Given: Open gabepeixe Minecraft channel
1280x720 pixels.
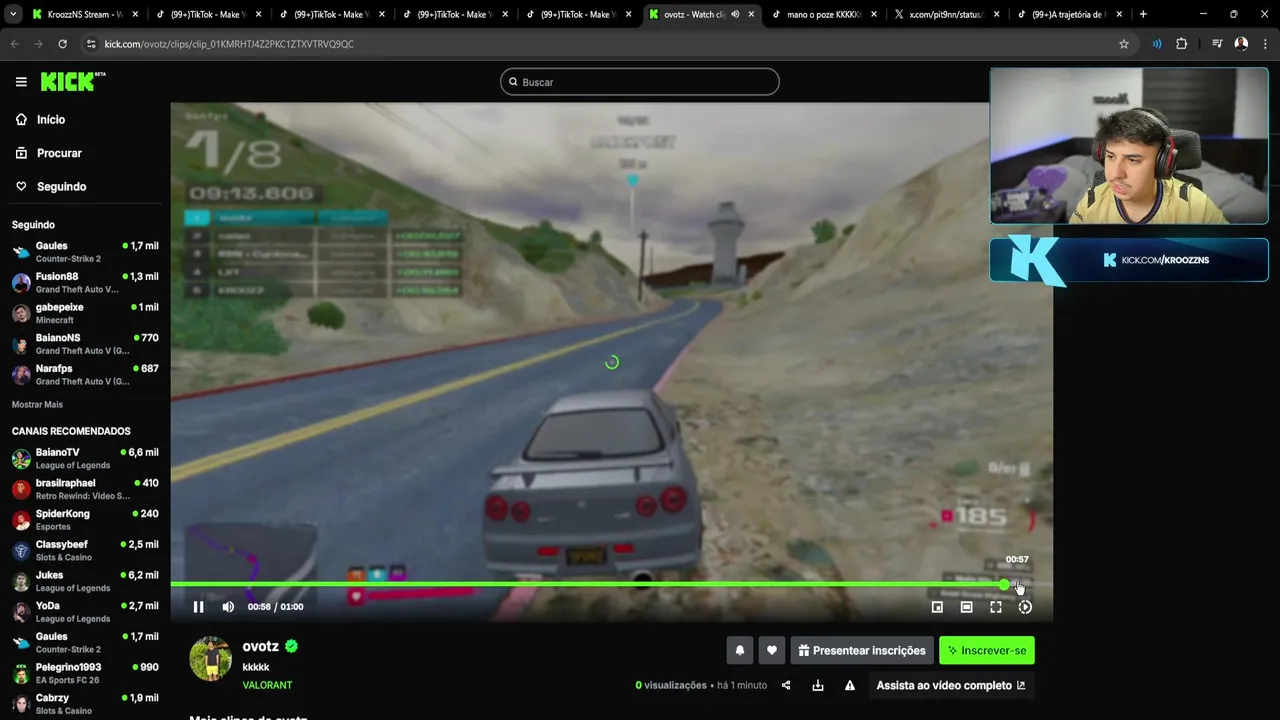Looking at the screenshot, I should pos(85,313).
